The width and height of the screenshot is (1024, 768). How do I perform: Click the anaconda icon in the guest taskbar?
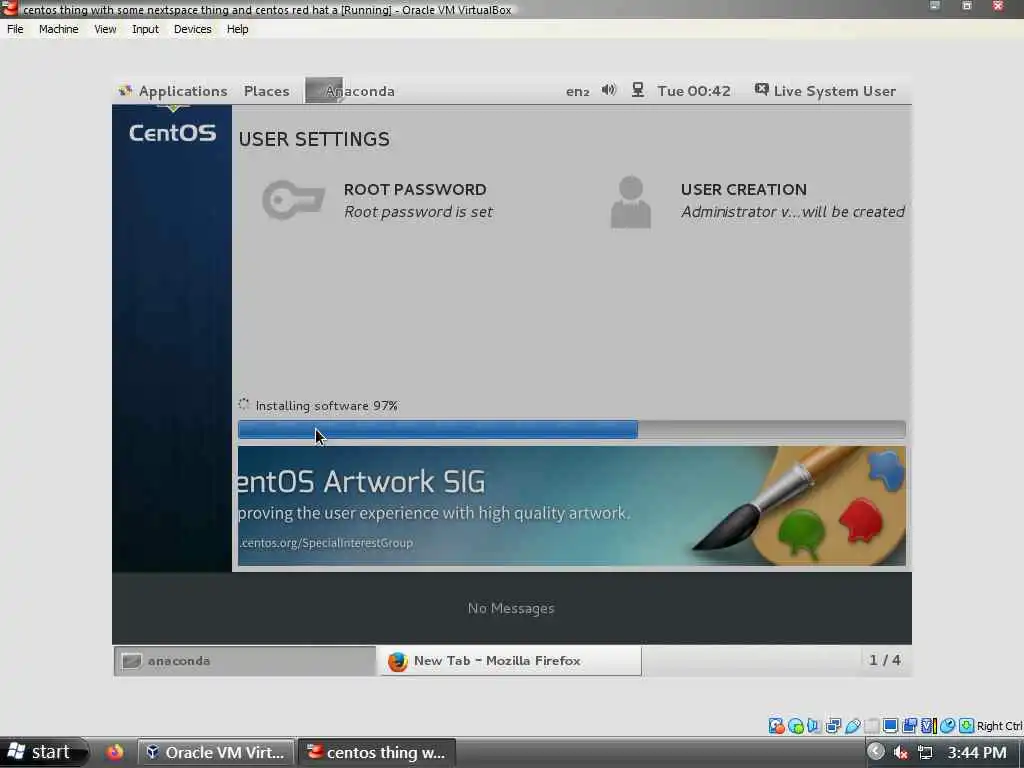(131, 661)
